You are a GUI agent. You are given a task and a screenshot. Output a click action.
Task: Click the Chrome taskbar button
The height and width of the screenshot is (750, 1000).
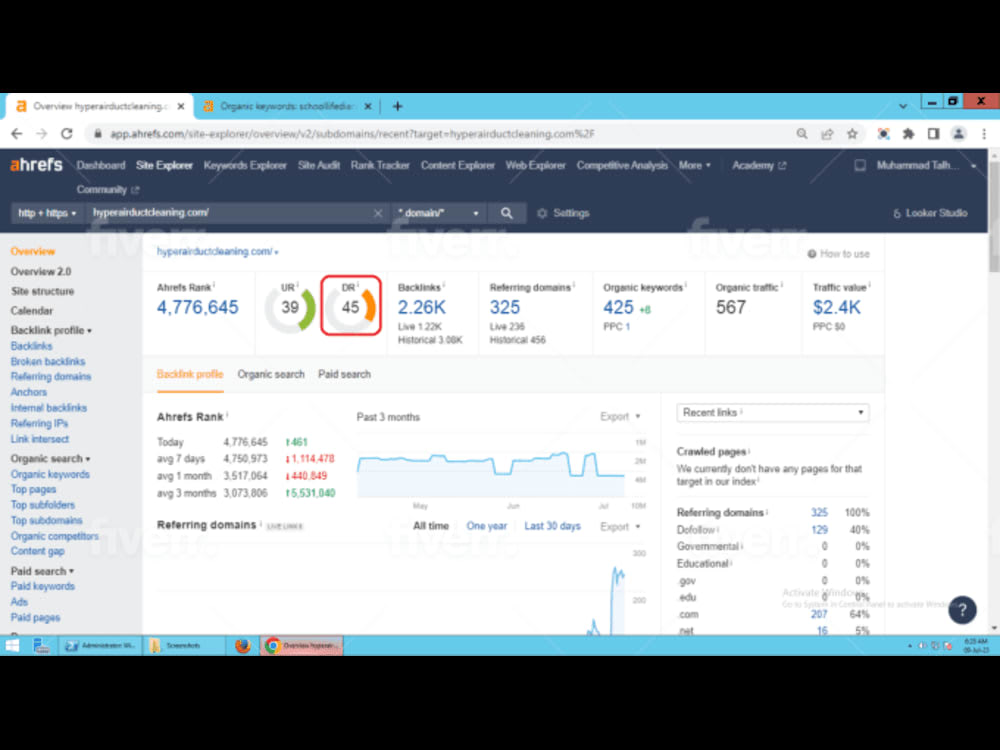tap(301, 645)
